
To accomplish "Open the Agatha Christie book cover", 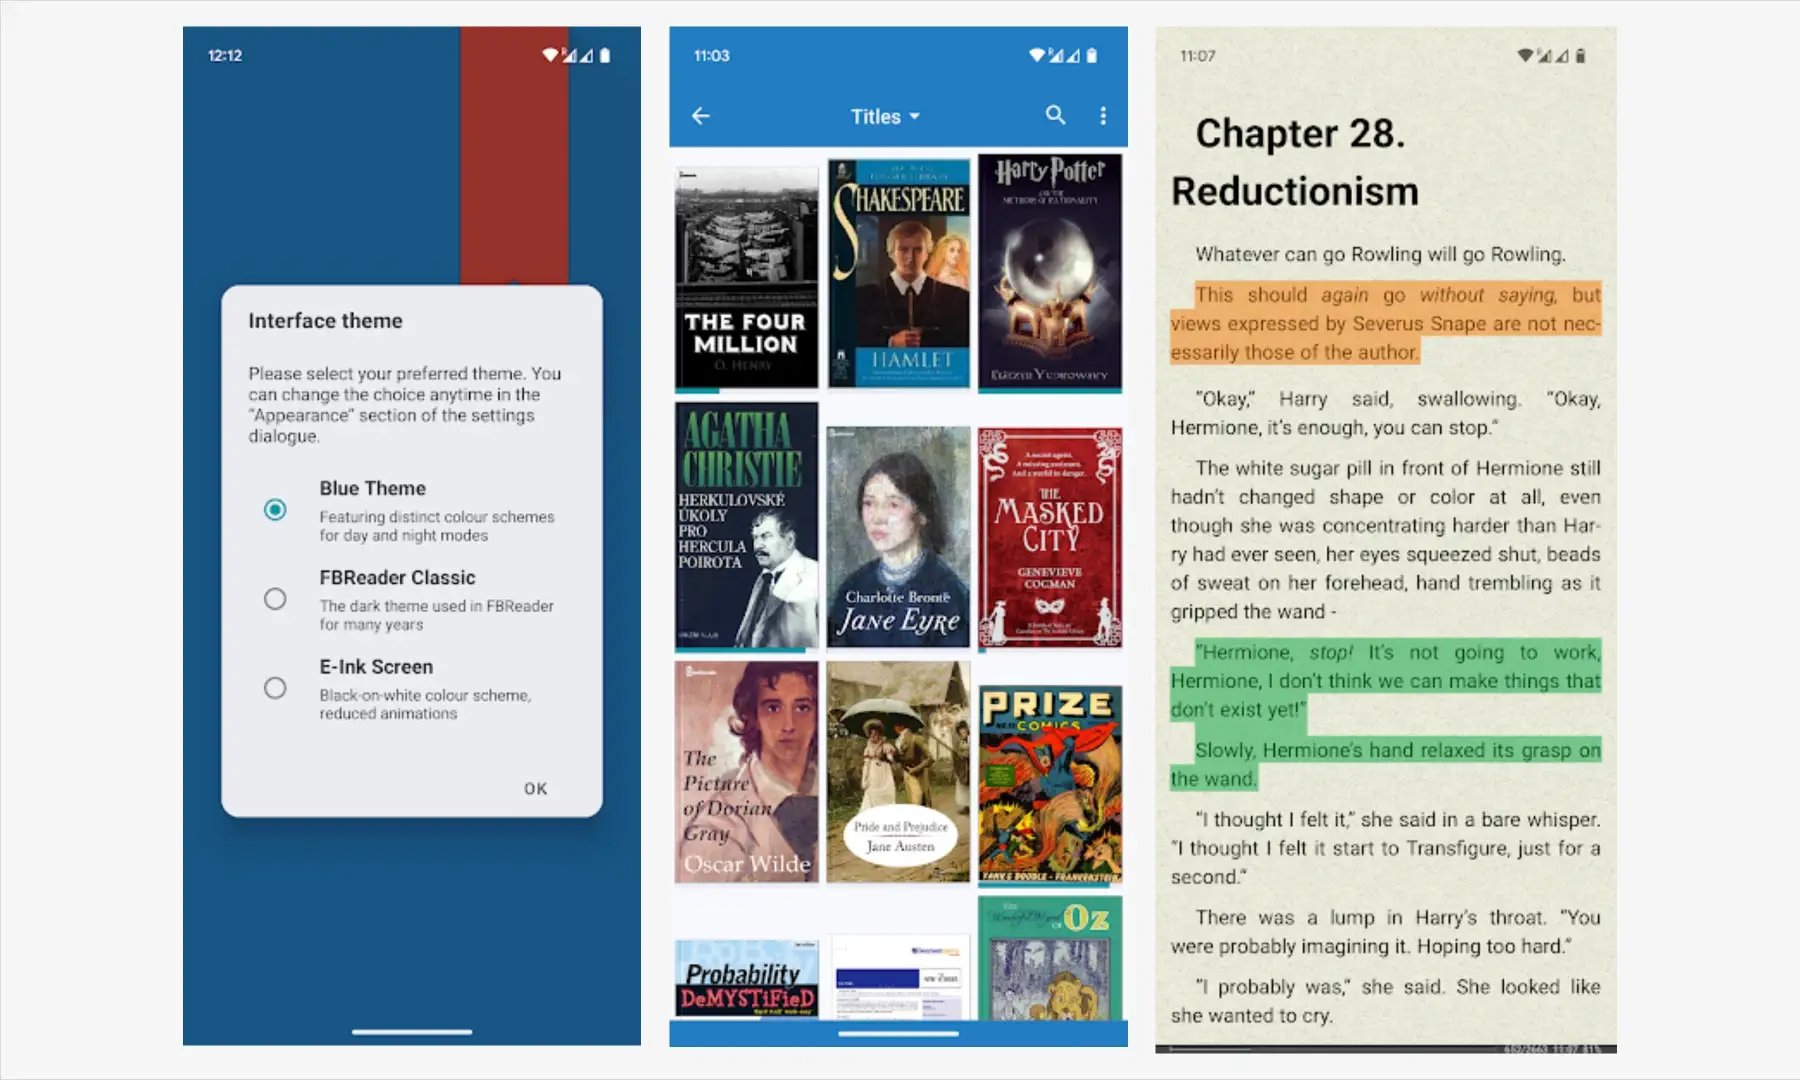I will 746,526.
